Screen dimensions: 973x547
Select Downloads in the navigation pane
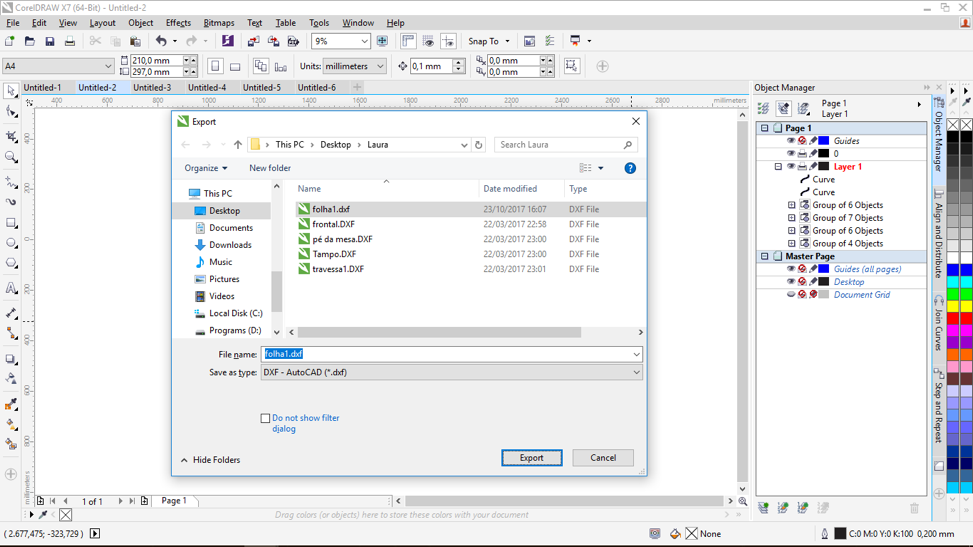click(x=230, y=245)
